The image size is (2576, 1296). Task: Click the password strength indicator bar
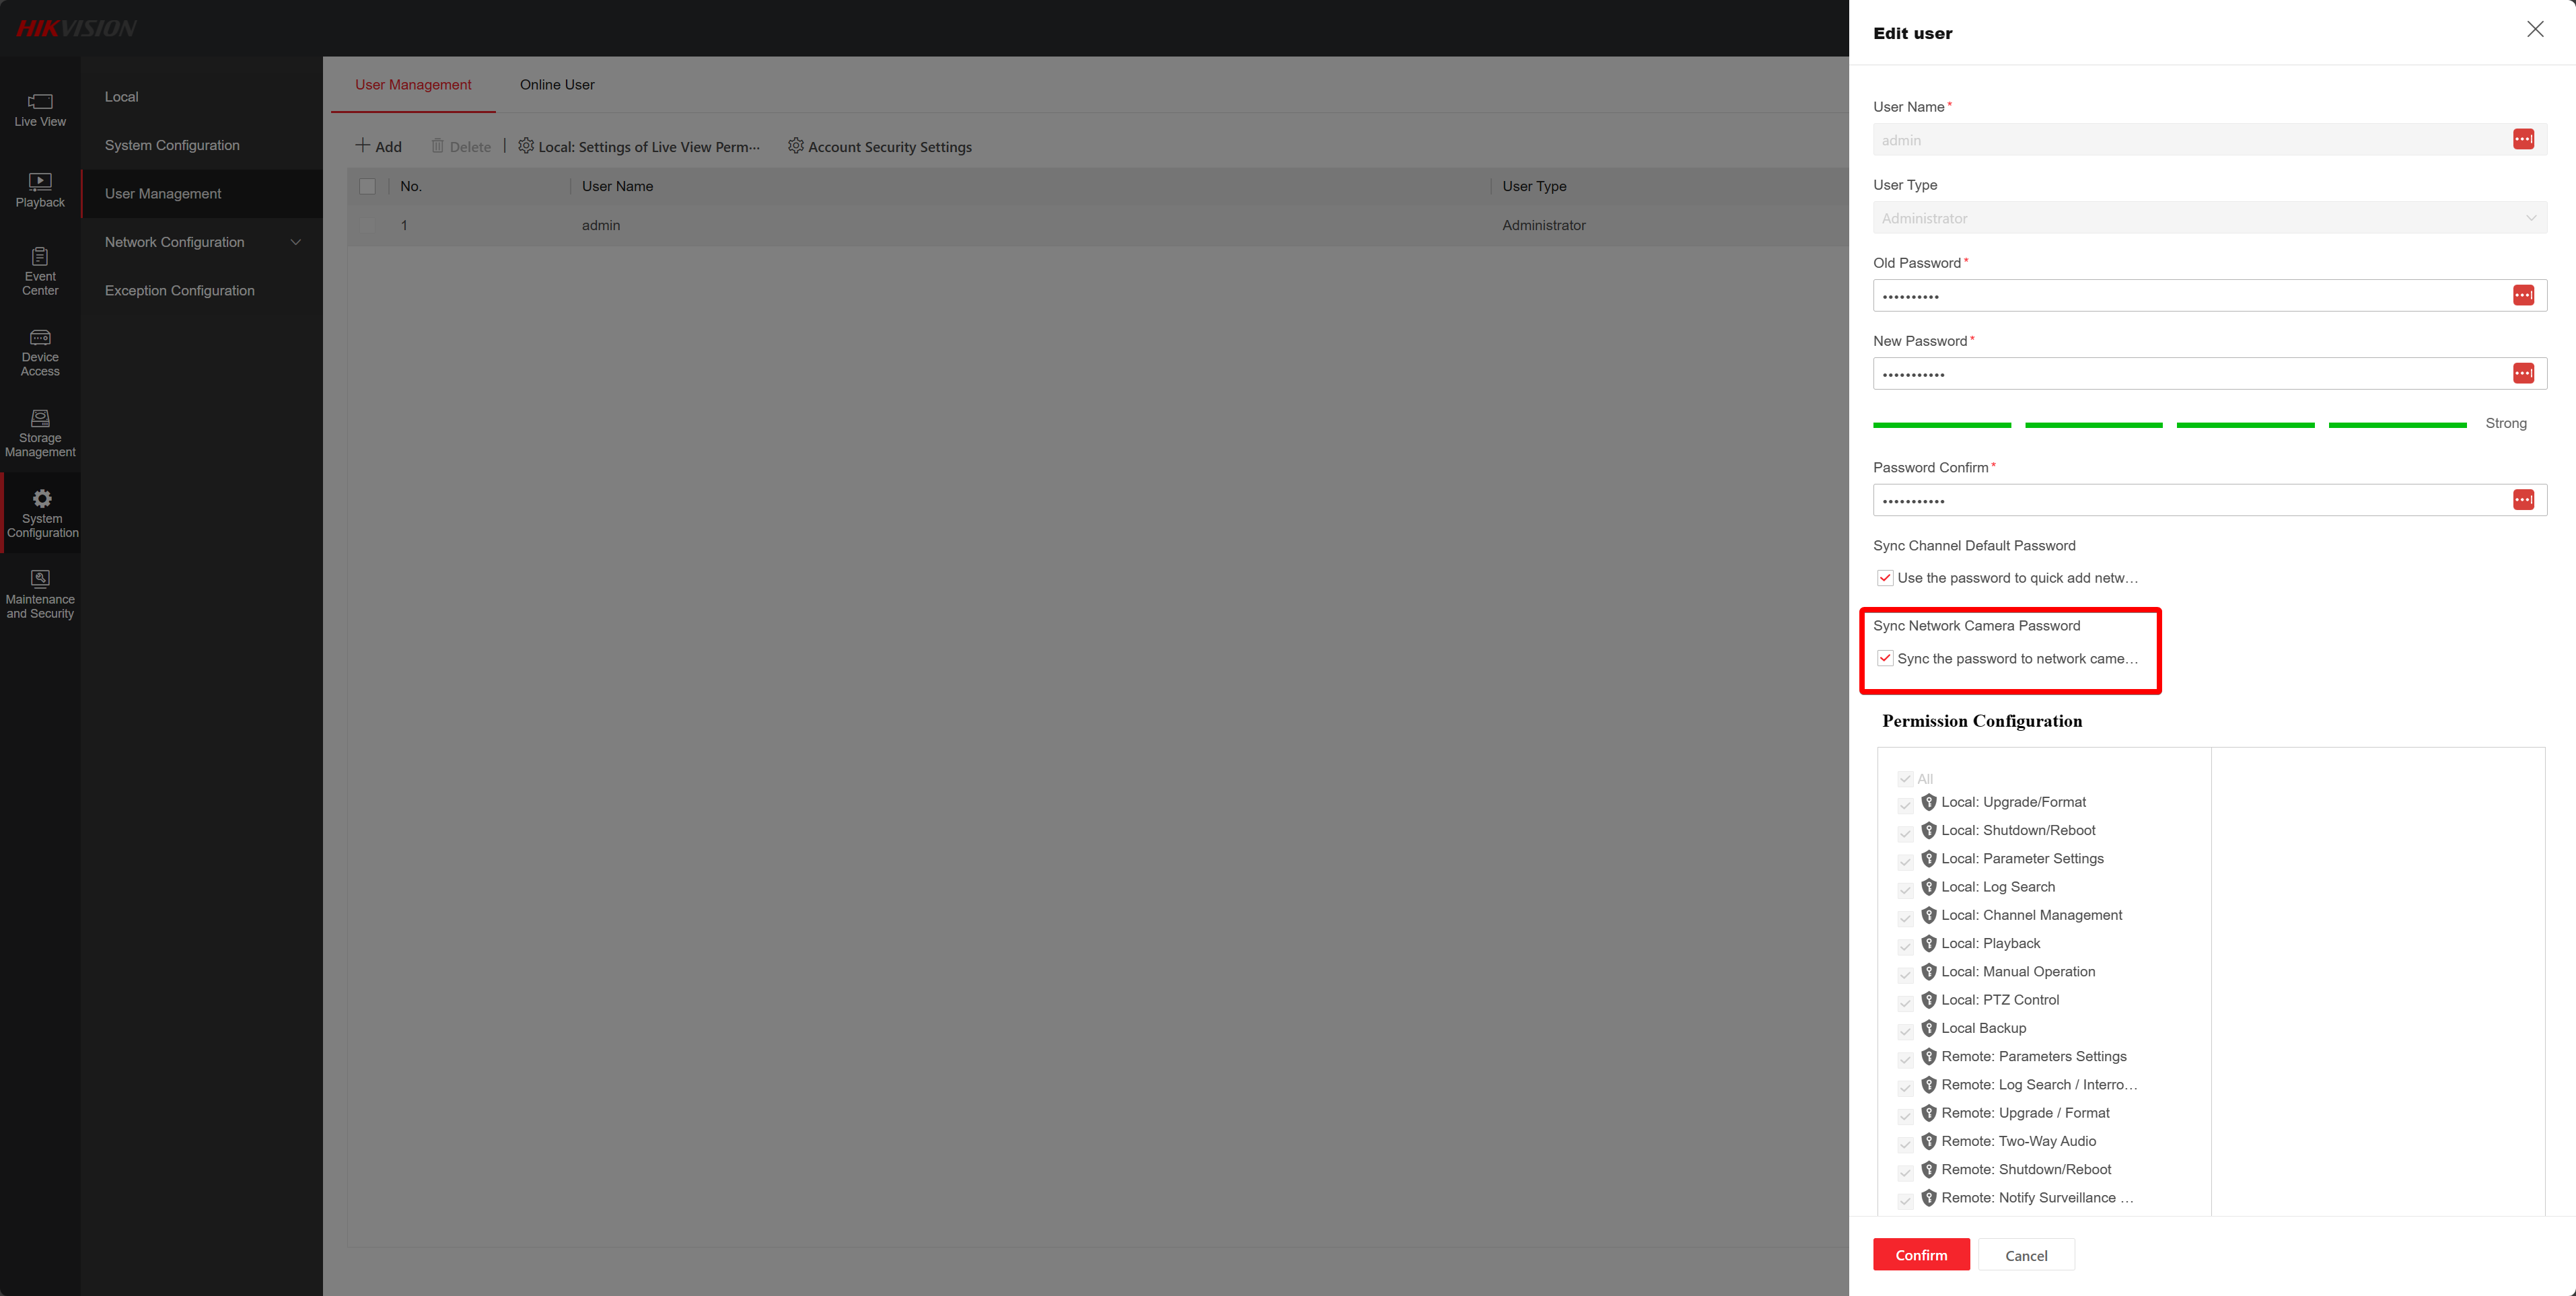[x=2170, y=424]
